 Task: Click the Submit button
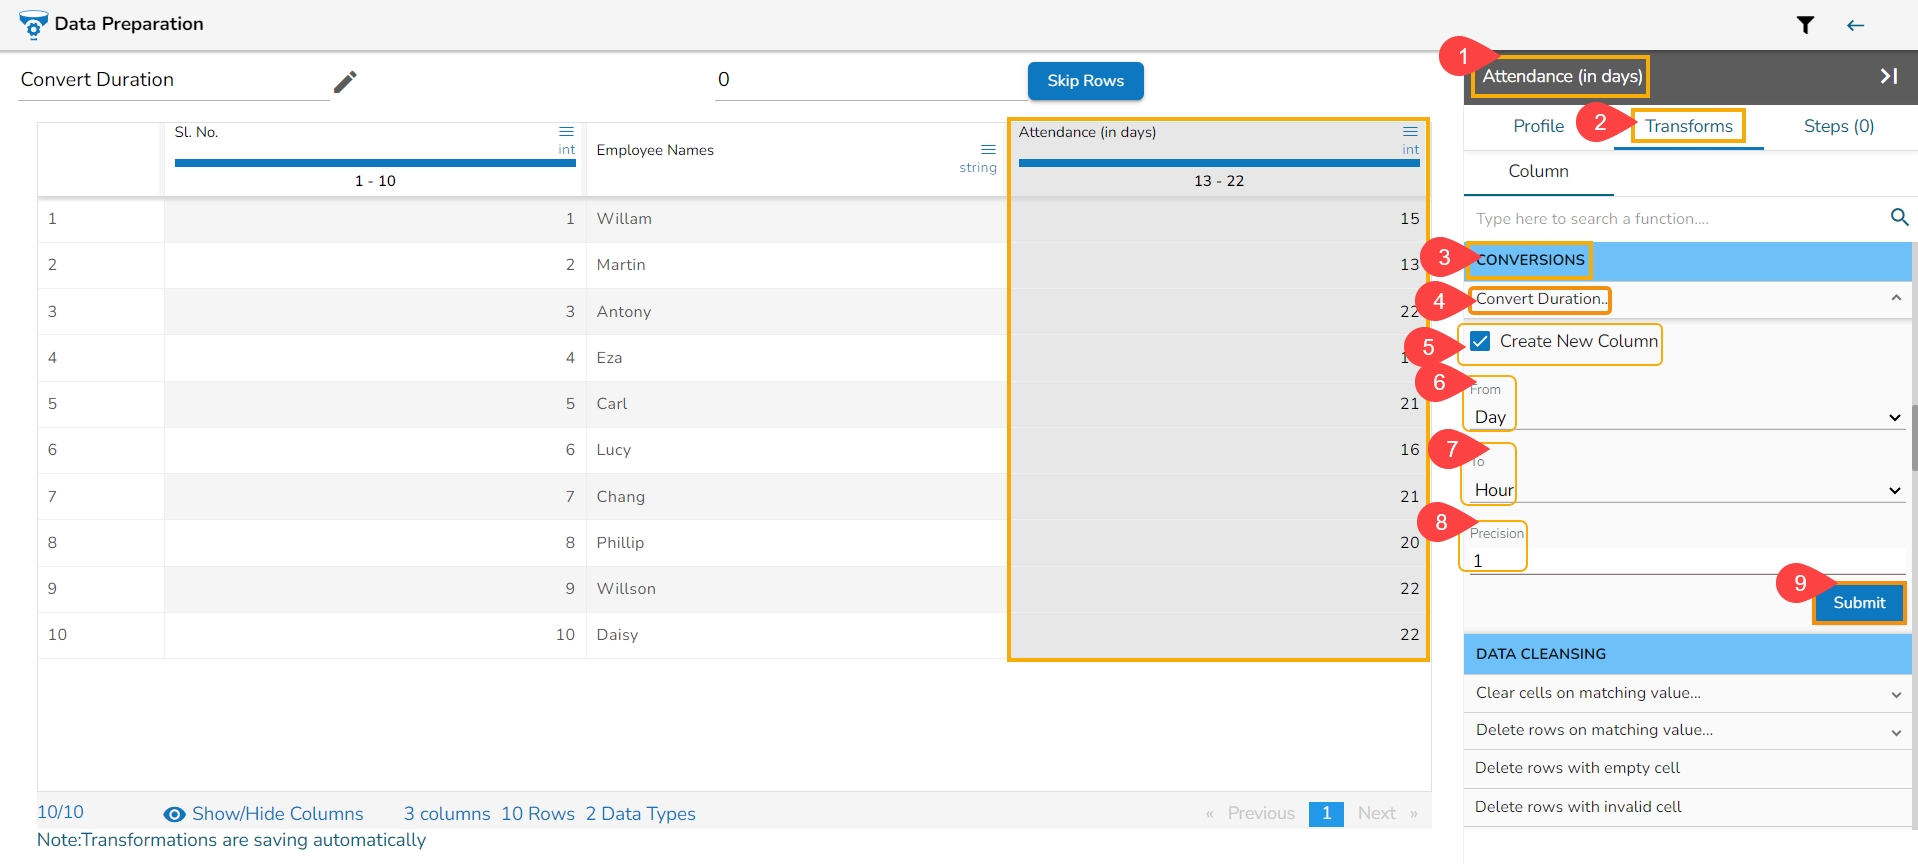[1858, 603]
